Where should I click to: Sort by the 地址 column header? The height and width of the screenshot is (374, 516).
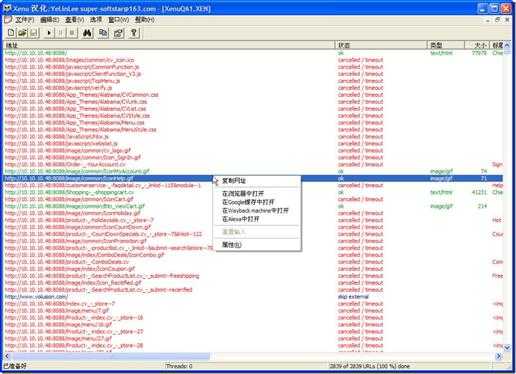[x=169, y=45]
